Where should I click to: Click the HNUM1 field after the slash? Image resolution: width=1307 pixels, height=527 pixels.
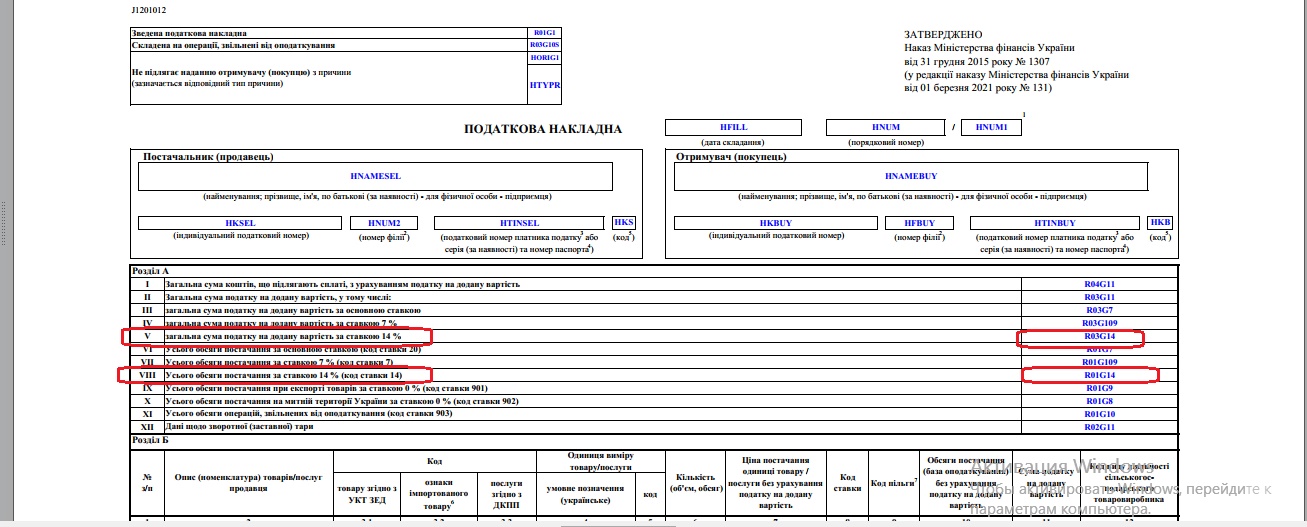tap(990, 127)
